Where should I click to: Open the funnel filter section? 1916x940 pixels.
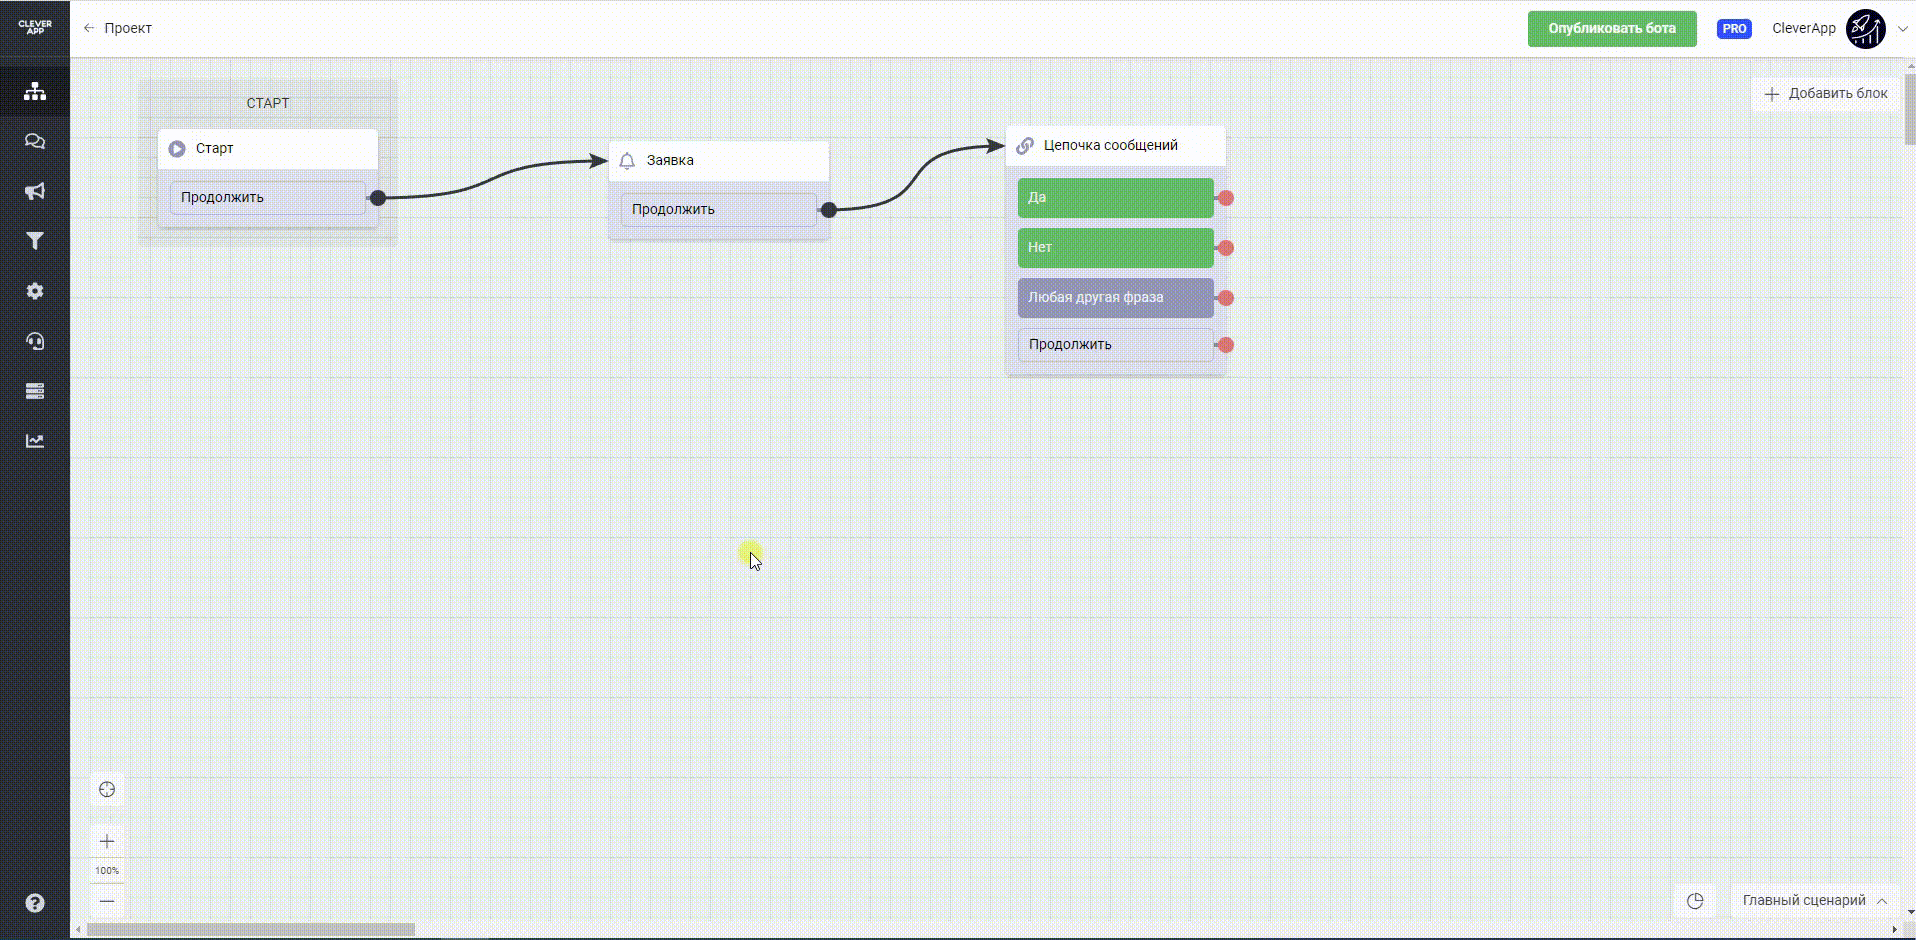click(x=35, y=241)
